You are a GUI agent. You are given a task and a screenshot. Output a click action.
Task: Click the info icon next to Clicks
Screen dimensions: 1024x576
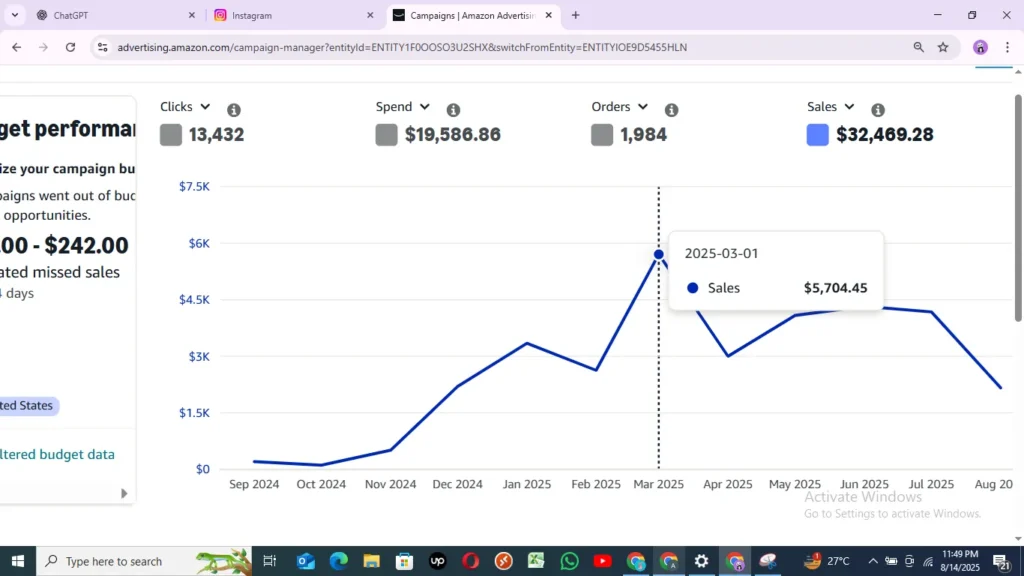point(233,110)
